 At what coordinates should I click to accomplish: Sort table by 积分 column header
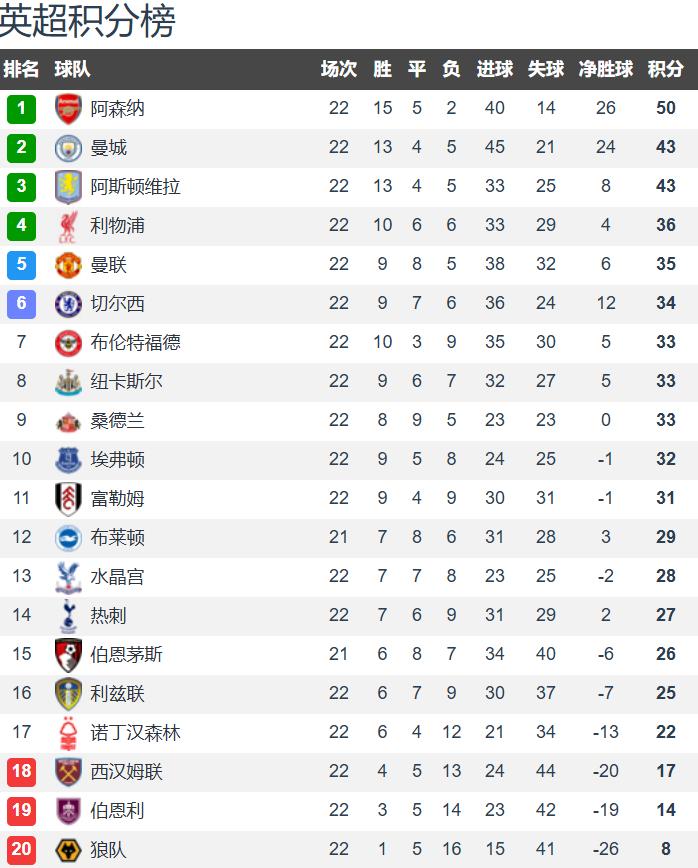(x=665, y=69)
